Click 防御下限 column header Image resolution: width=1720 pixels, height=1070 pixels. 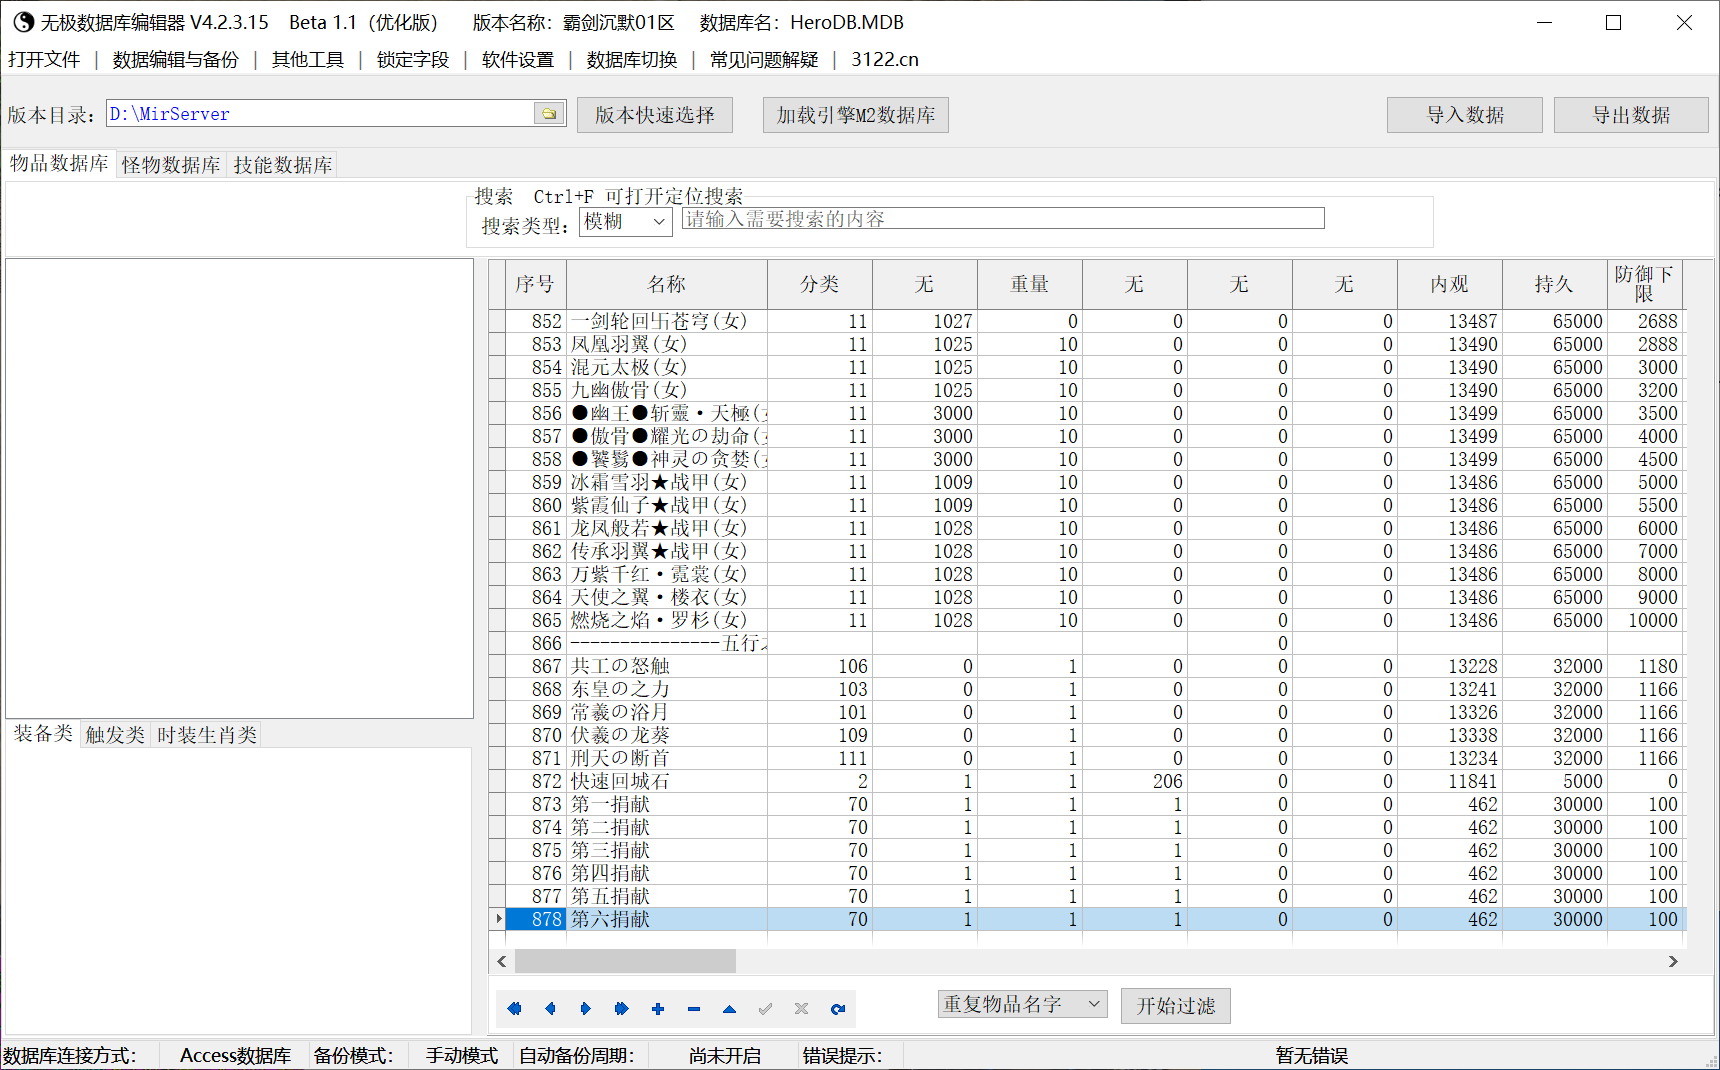point(1645,285)
